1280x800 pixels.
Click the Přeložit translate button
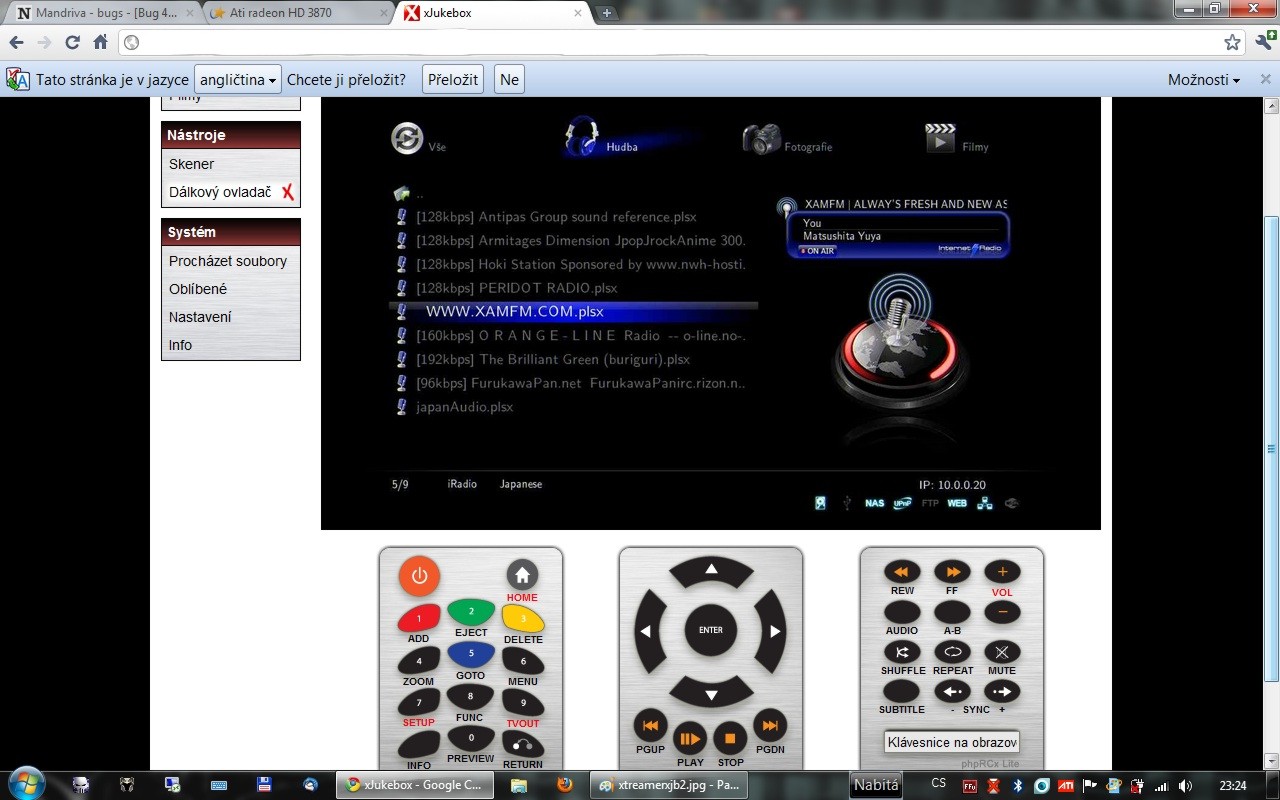point(453,80)
